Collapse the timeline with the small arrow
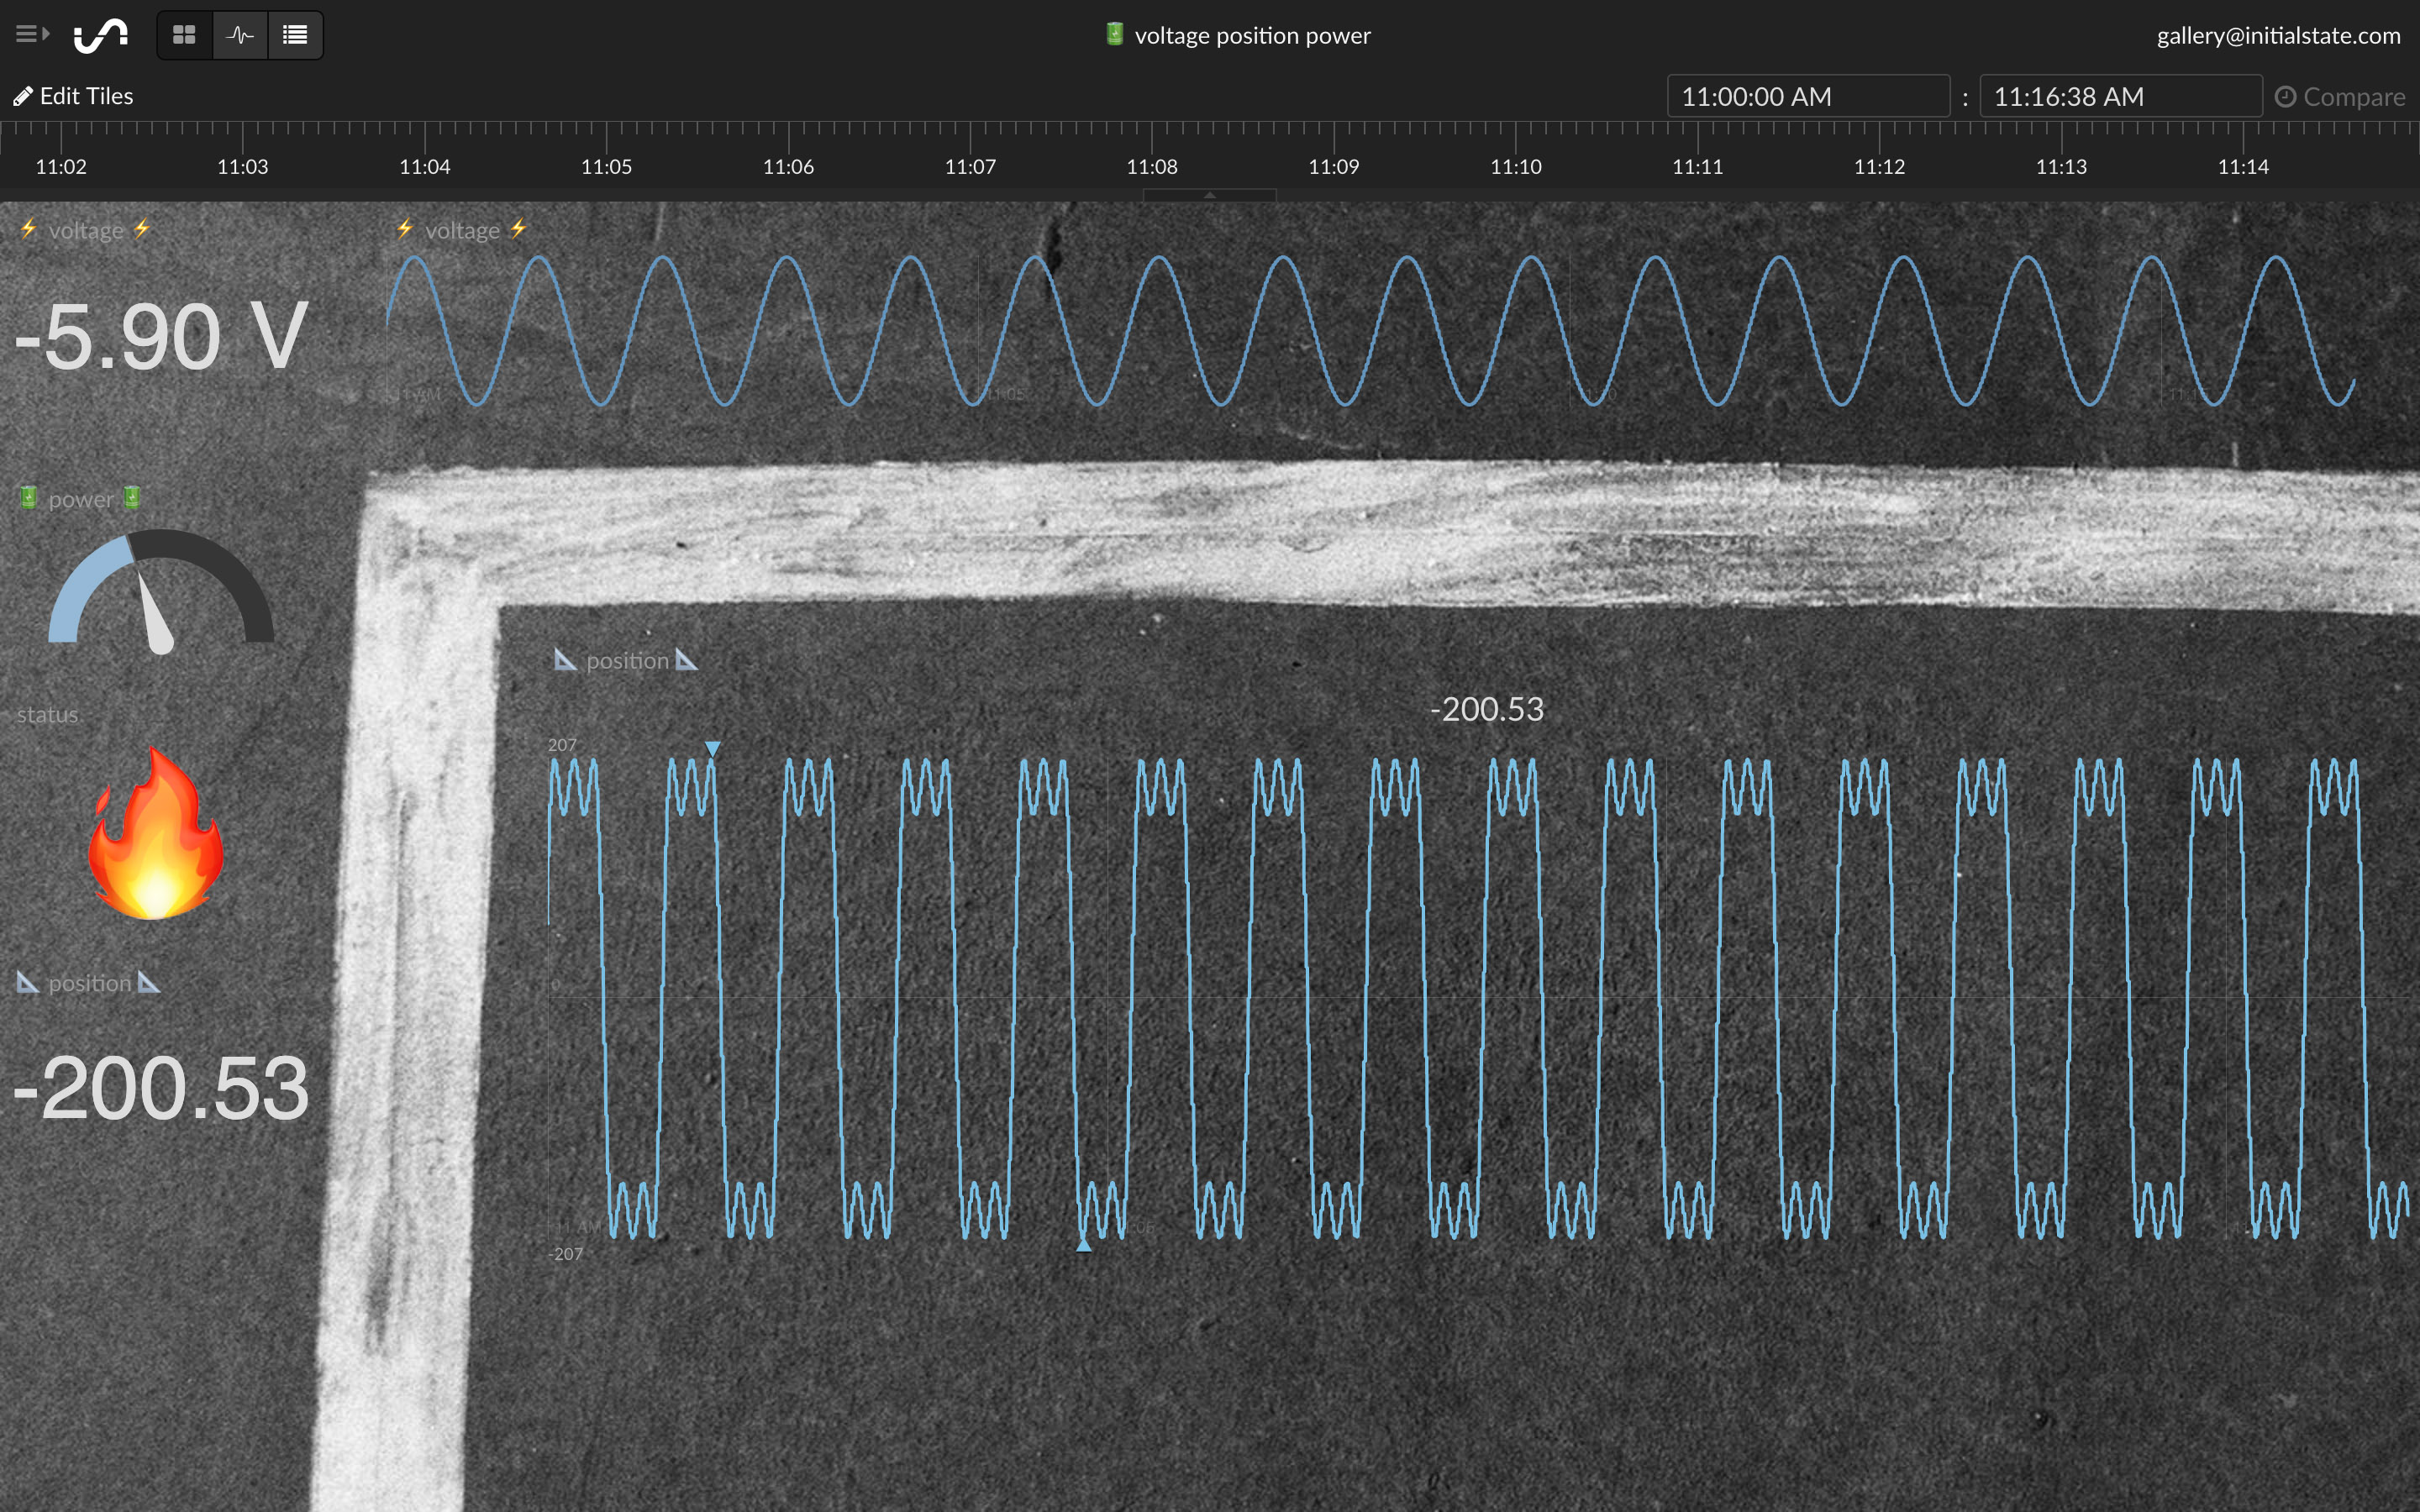 (1209, 196)
